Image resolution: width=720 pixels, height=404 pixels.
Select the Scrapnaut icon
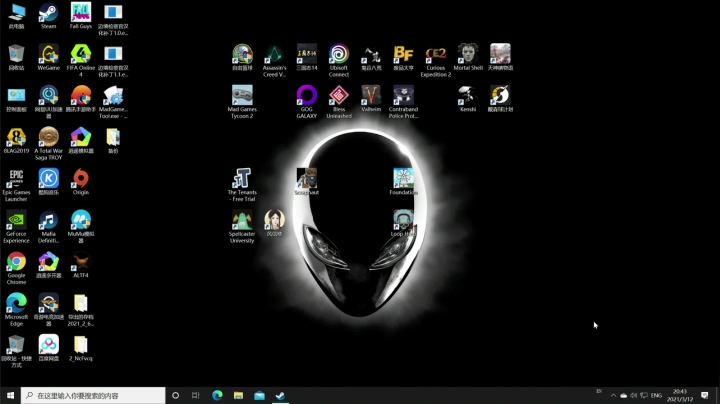tap(307, 182)
